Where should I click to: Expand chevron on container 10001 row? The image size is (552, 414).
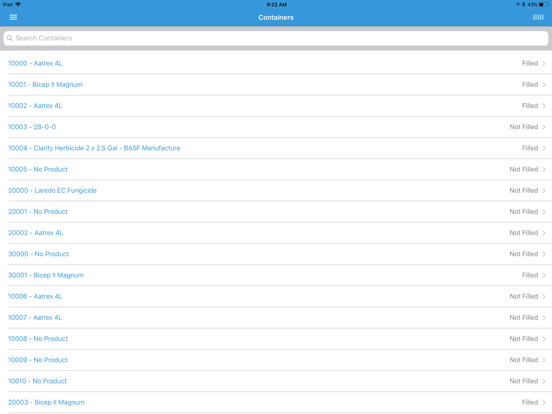coord(544,84)
